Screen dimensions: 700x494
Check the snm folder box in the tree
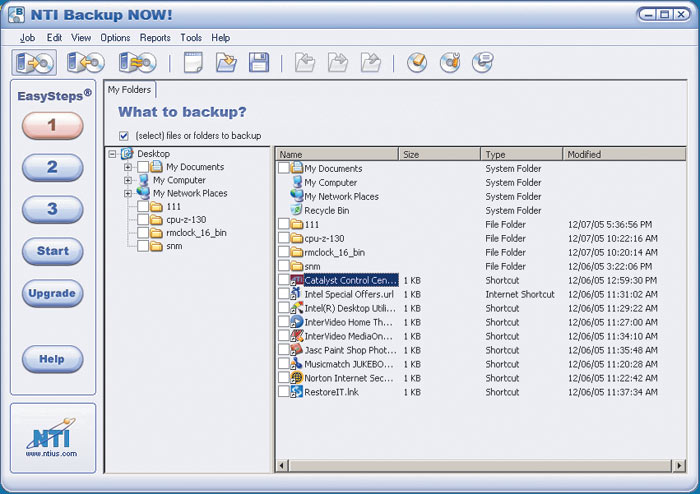coord(143,246)
